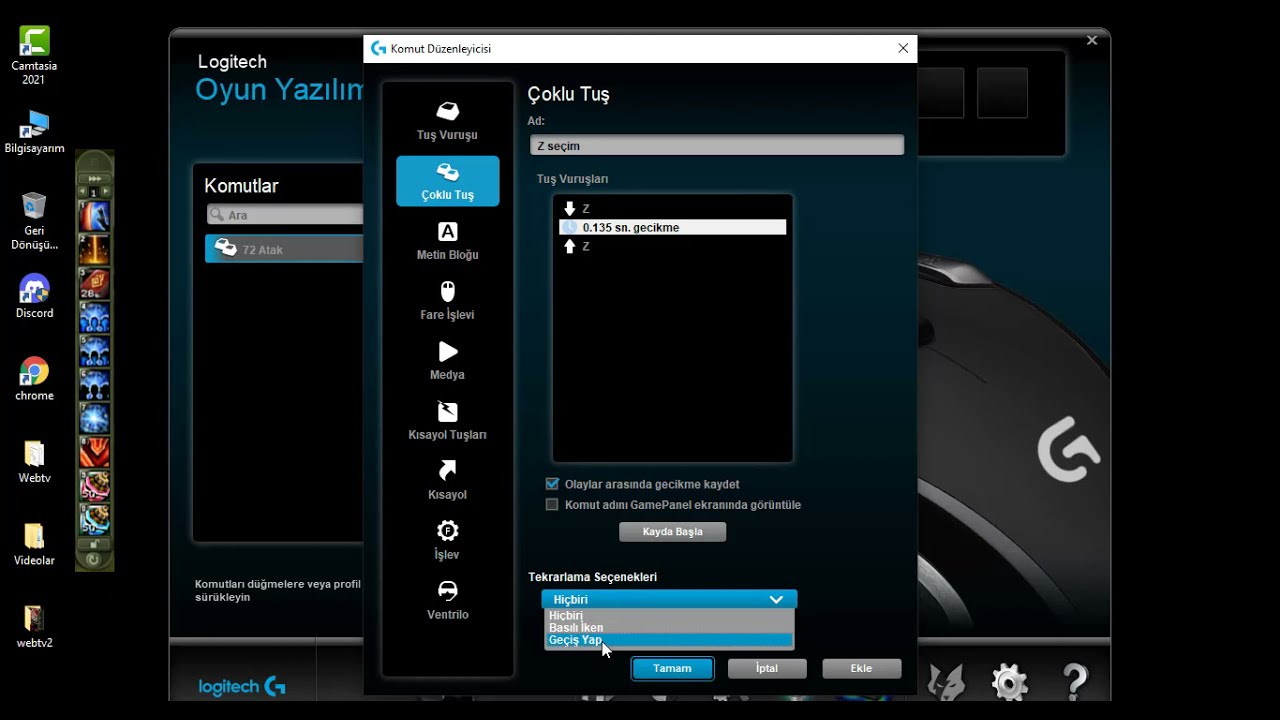The height and width of the screenshot is (720, 1280).
Task: Select the Çoklu Tuş multi-key tab
Action: pos(447,181)
